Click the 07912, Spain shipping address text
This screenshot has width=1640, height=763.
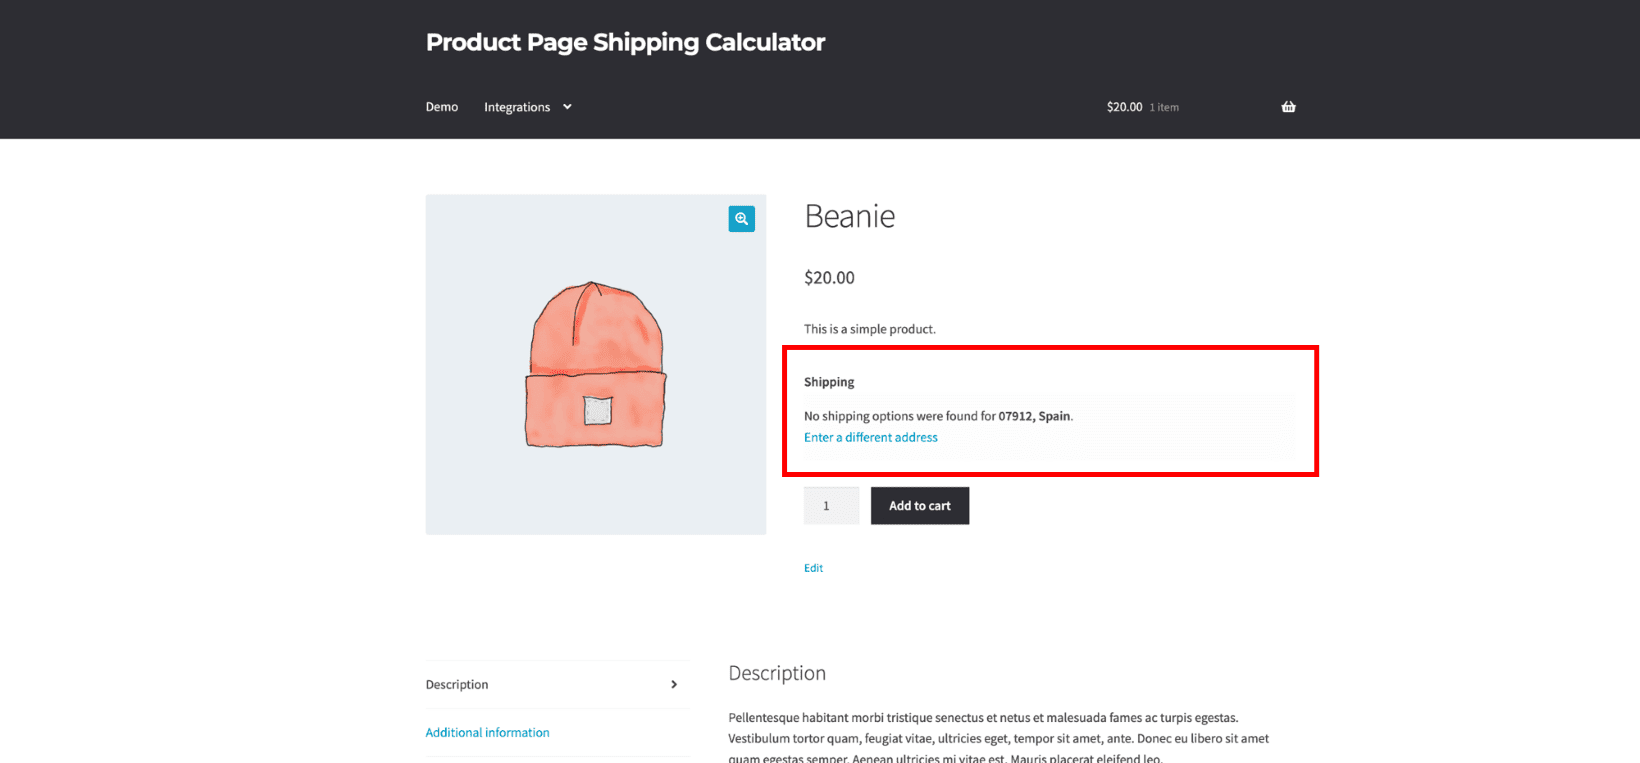coord(1034,415)
